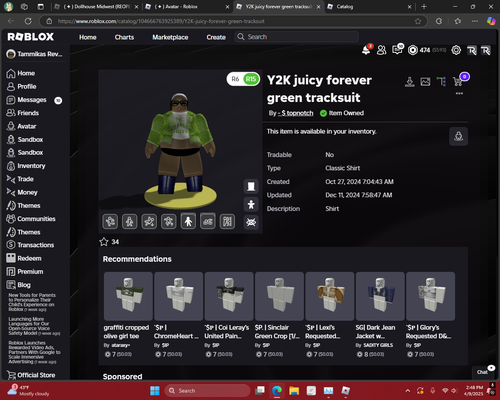Open the shopping cart icon
Screen dimensions: 500x400
tap(458, 81)
